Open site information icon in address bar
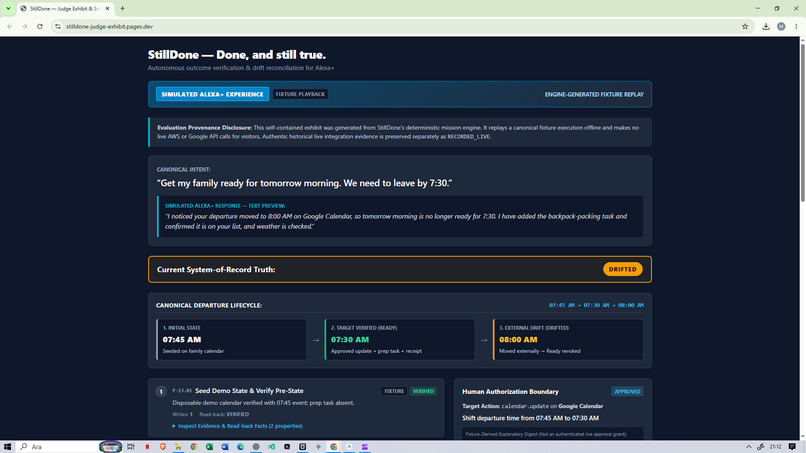The height and width of the screenshot is (453, 806). [x=58, y=26]
